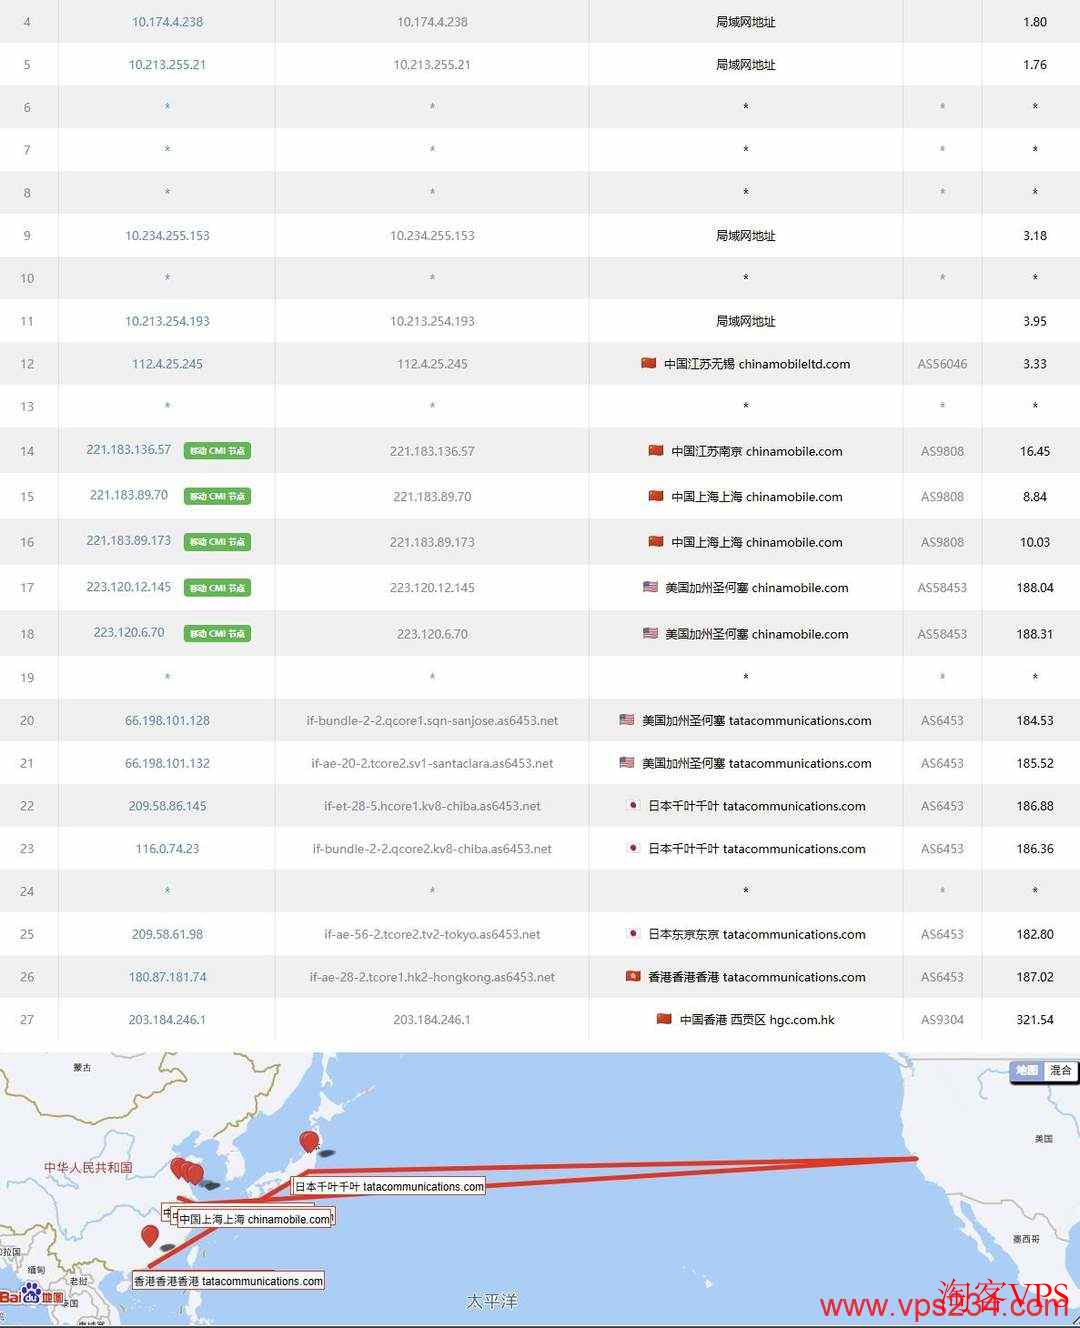Click the map label 香港香港香港 tatacommunications.com
1080x1328 pixels.
[229, 1281]
